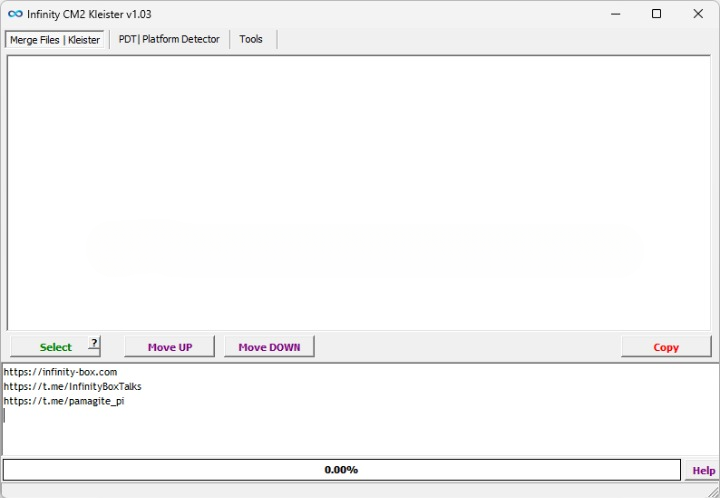Click the Move DOWN button
This screenshot has height=498, width=720.
click(269, 347)
